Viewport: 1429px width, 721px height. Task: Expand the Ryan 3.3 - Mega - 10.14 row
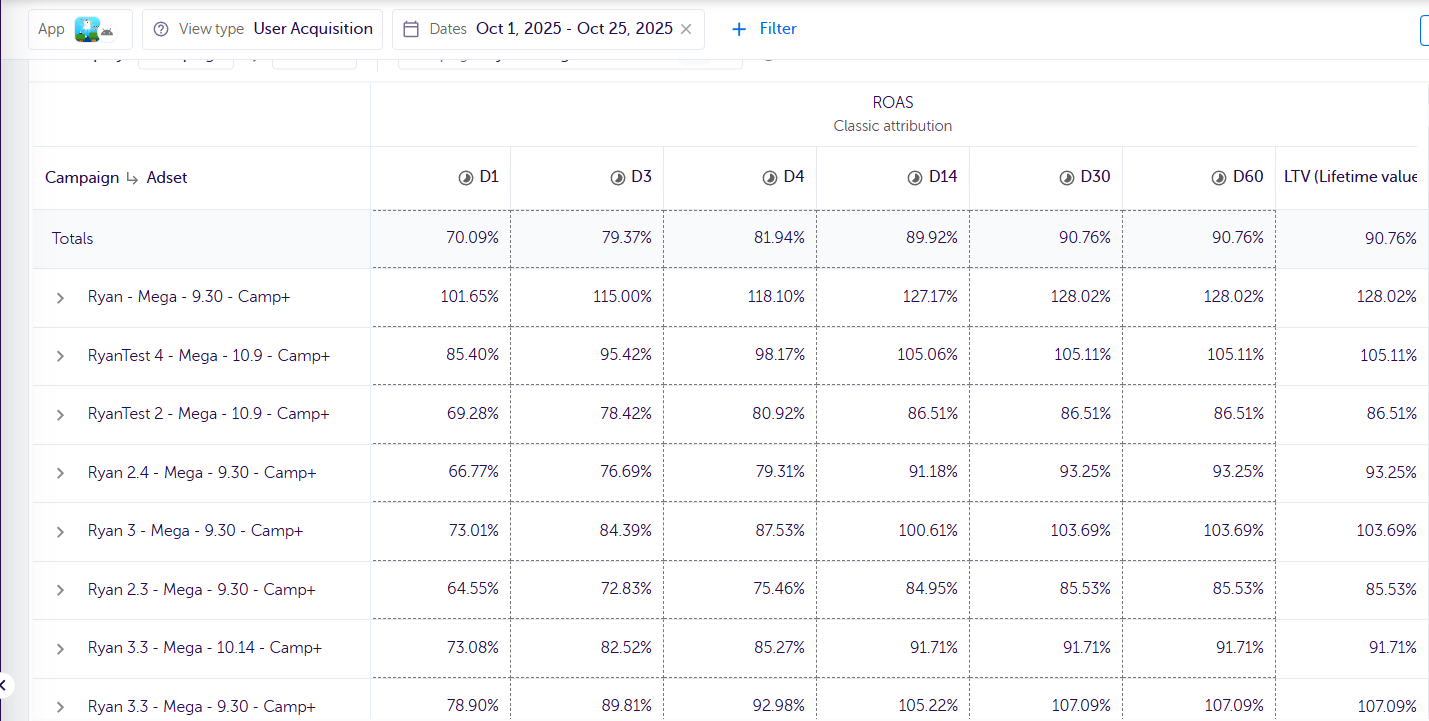click(60, 649)
